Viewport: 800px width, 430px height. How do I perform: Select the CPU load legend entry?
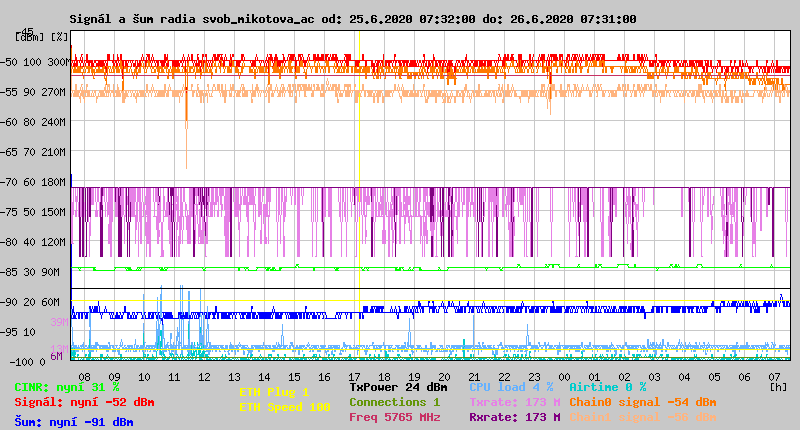511,387
